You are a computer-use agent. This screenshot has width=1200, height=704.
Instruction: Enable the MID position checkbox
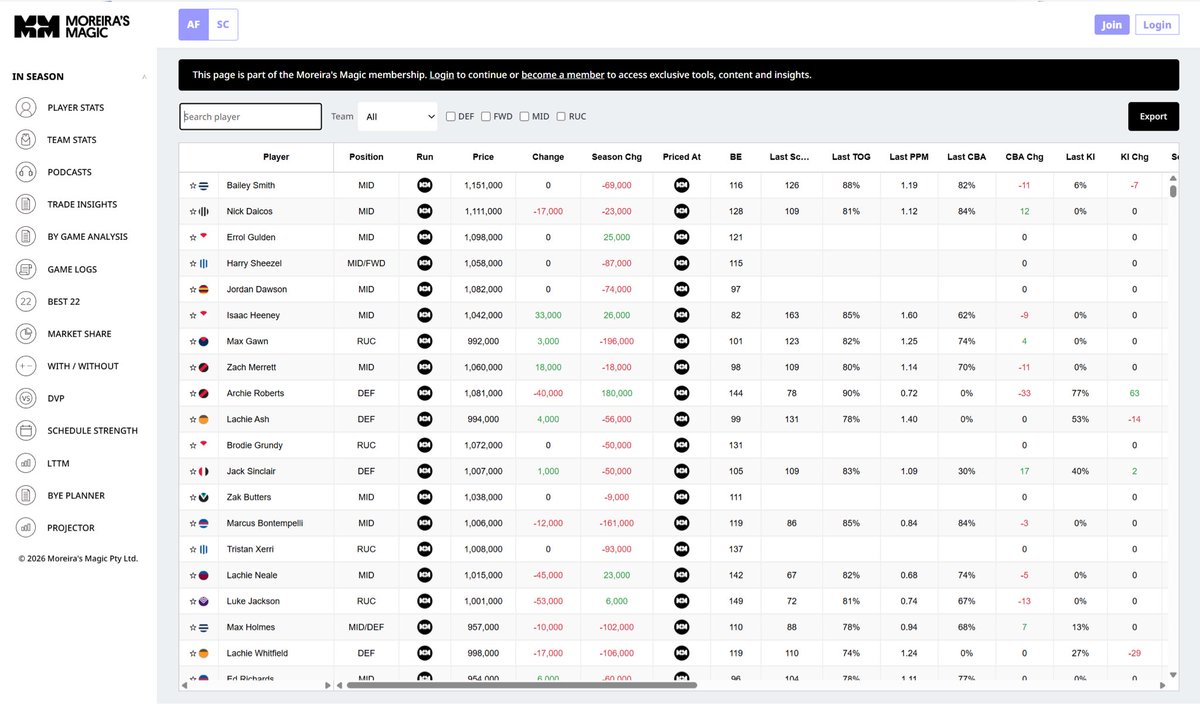click(524, 117)
